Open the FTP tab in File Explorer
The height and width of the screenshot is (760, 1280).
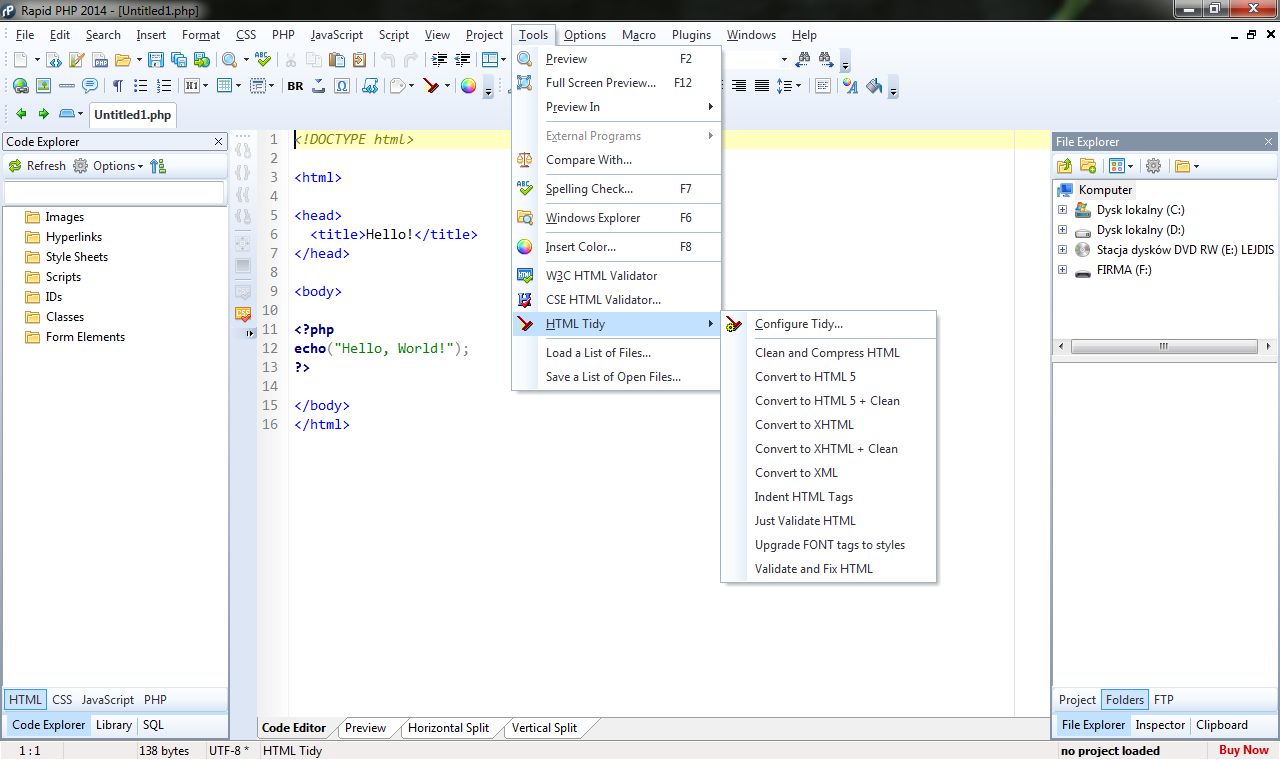tap(1164, 700)
